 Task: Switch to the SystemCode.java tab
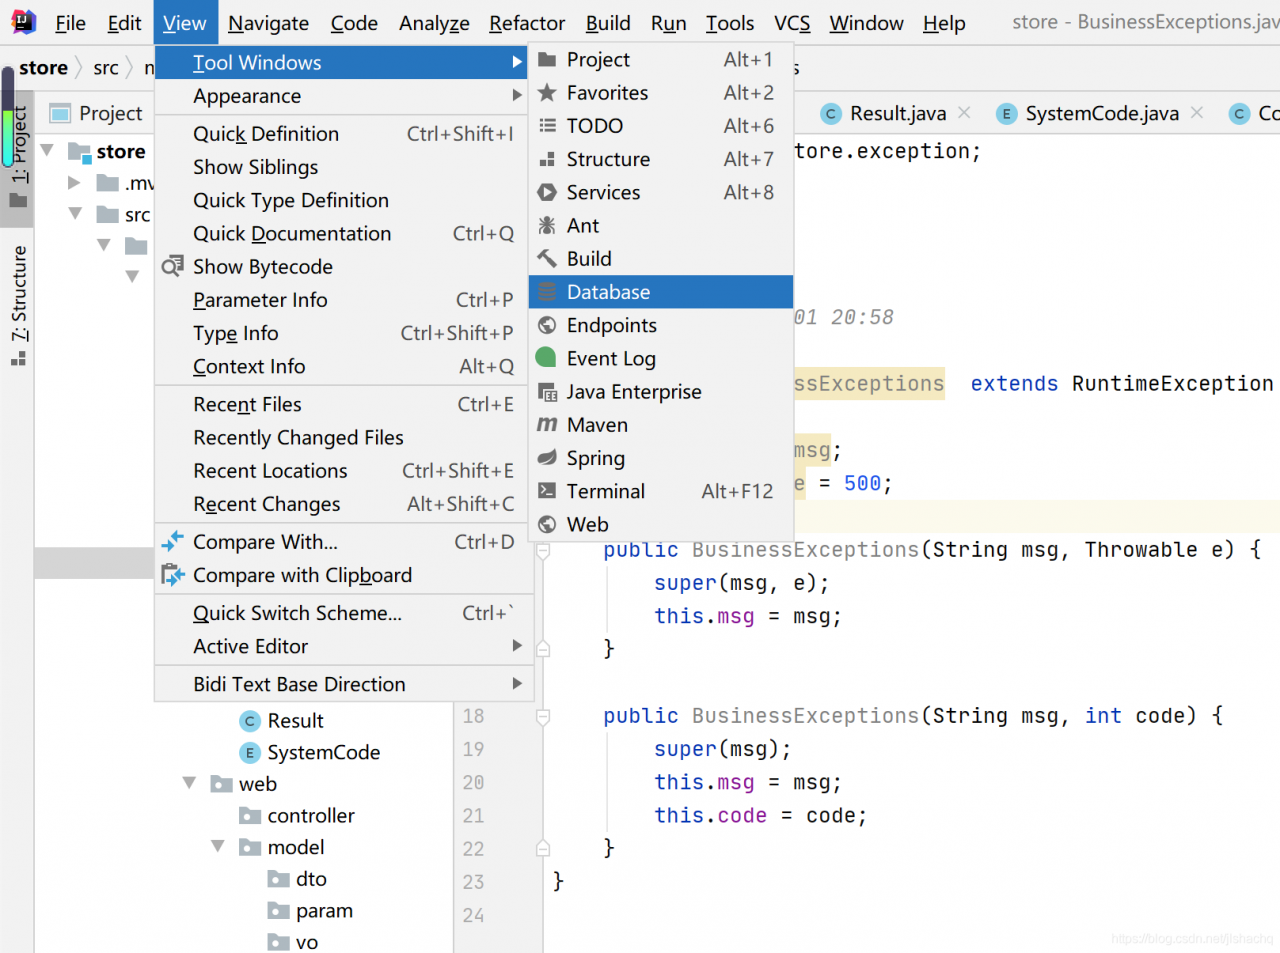click(1101, 114)
